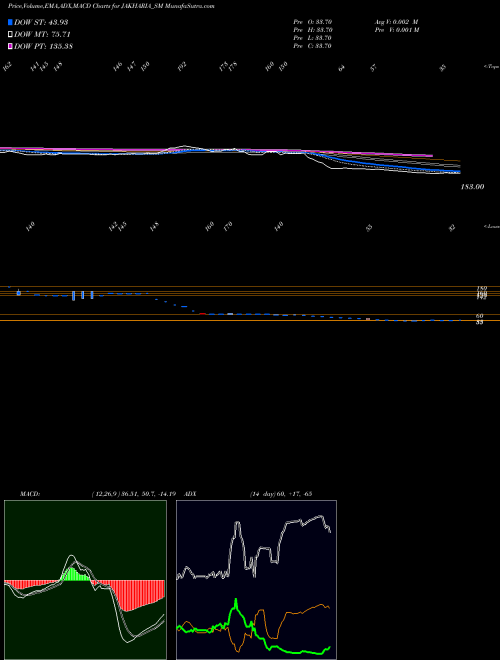Click the 183.00 price label
The height and width of the screenshot is (660, 500).
[x=472, y=186]
